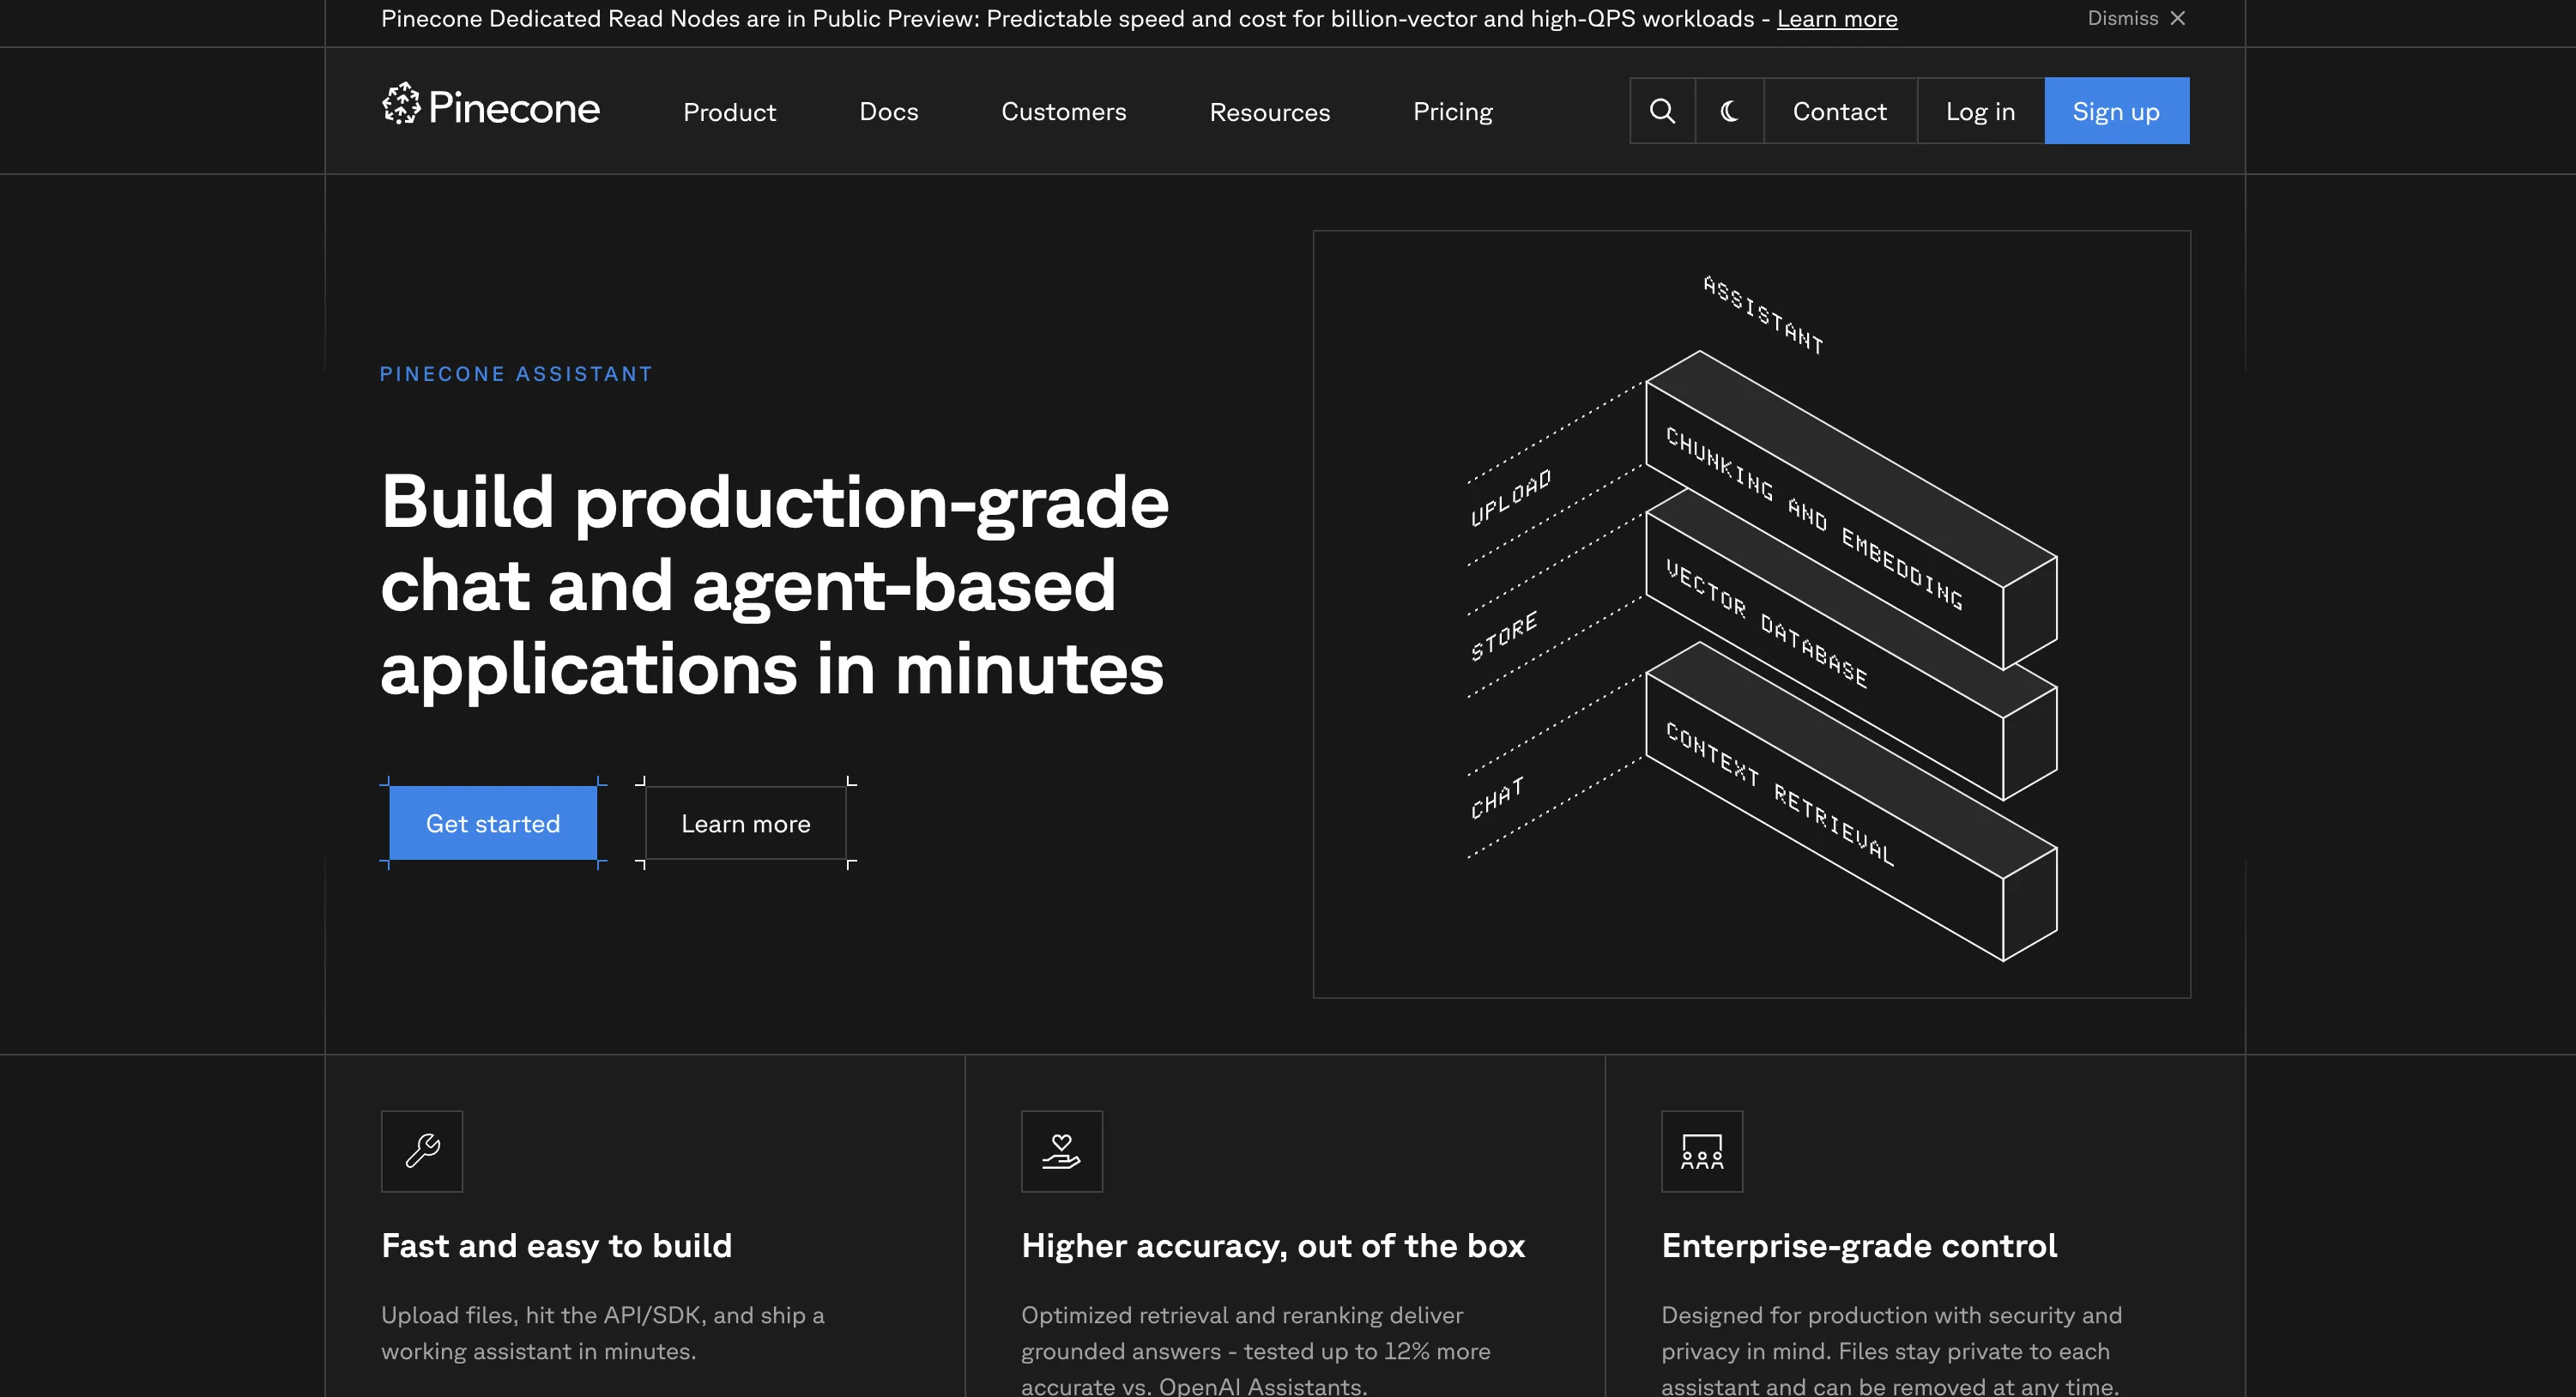Open Learn more in the announcement banner
This screenshot has height=1397, width=2576.
point(1836,18)
